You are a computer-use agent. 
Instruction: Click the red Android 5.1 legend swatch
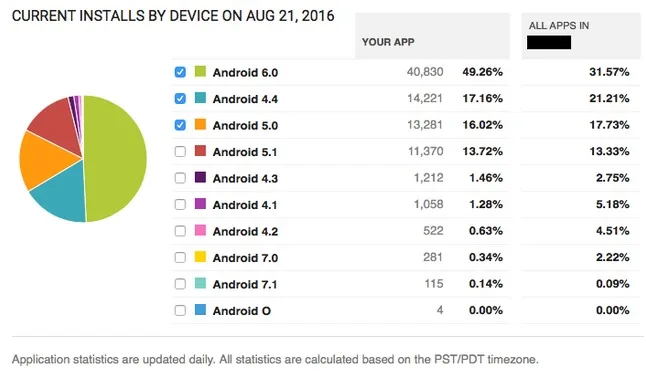(x=200, y=150)
